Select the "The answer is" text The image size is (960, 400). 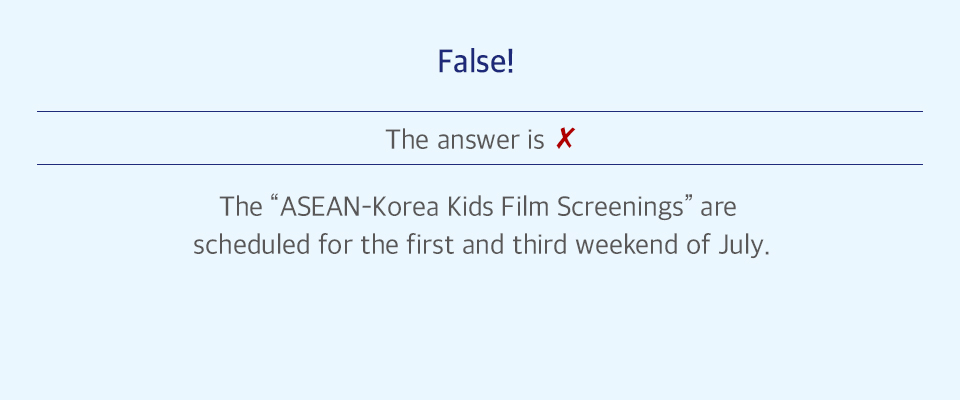(x=465, y=140)
